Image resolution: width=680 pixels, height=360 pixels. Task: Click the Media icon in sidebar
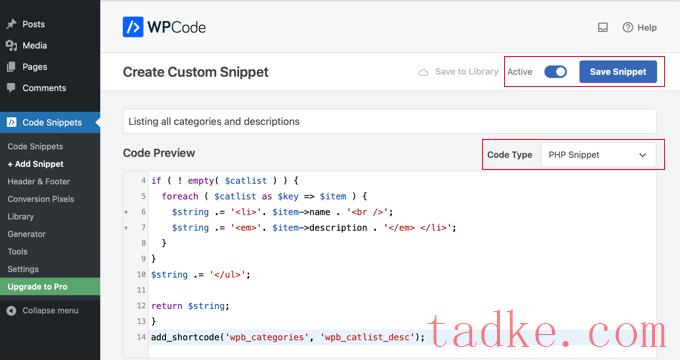(11, 46)
